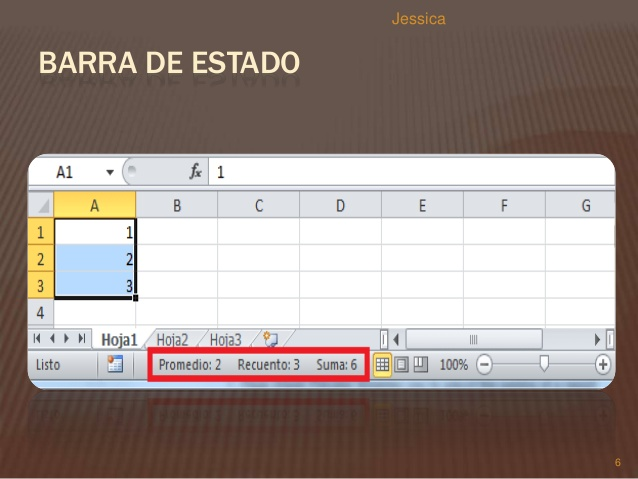Go to previous sheet tab arrow
Image resolution: width=638 pixels, height=479 pixels.
[52, 338]
